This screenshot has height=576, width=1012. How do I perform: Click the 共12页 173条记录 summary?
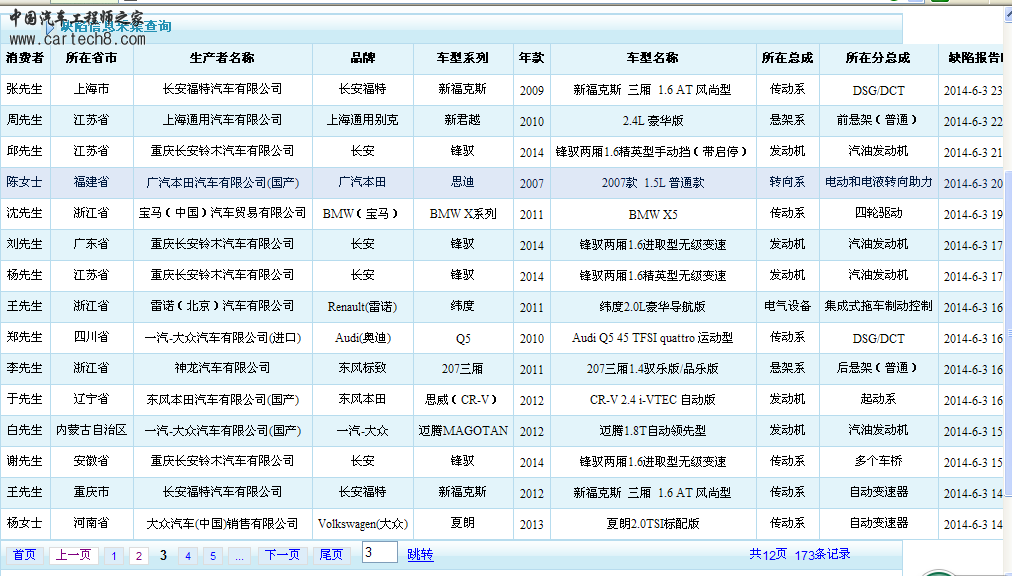click(x=800, y=555)
